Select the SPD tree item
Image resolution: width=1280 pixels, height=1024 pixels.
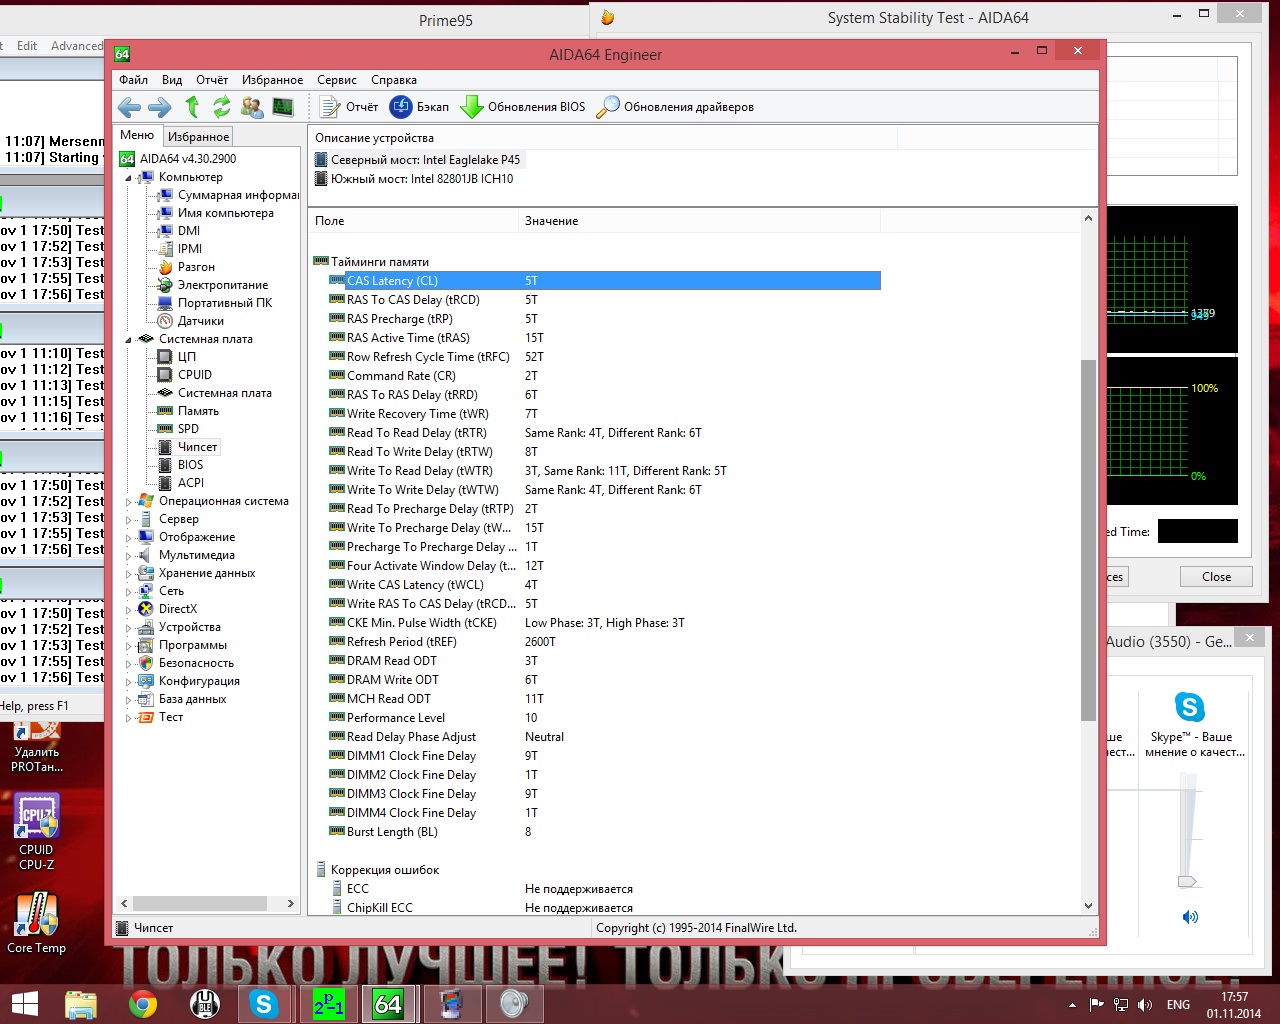(188, 429)
